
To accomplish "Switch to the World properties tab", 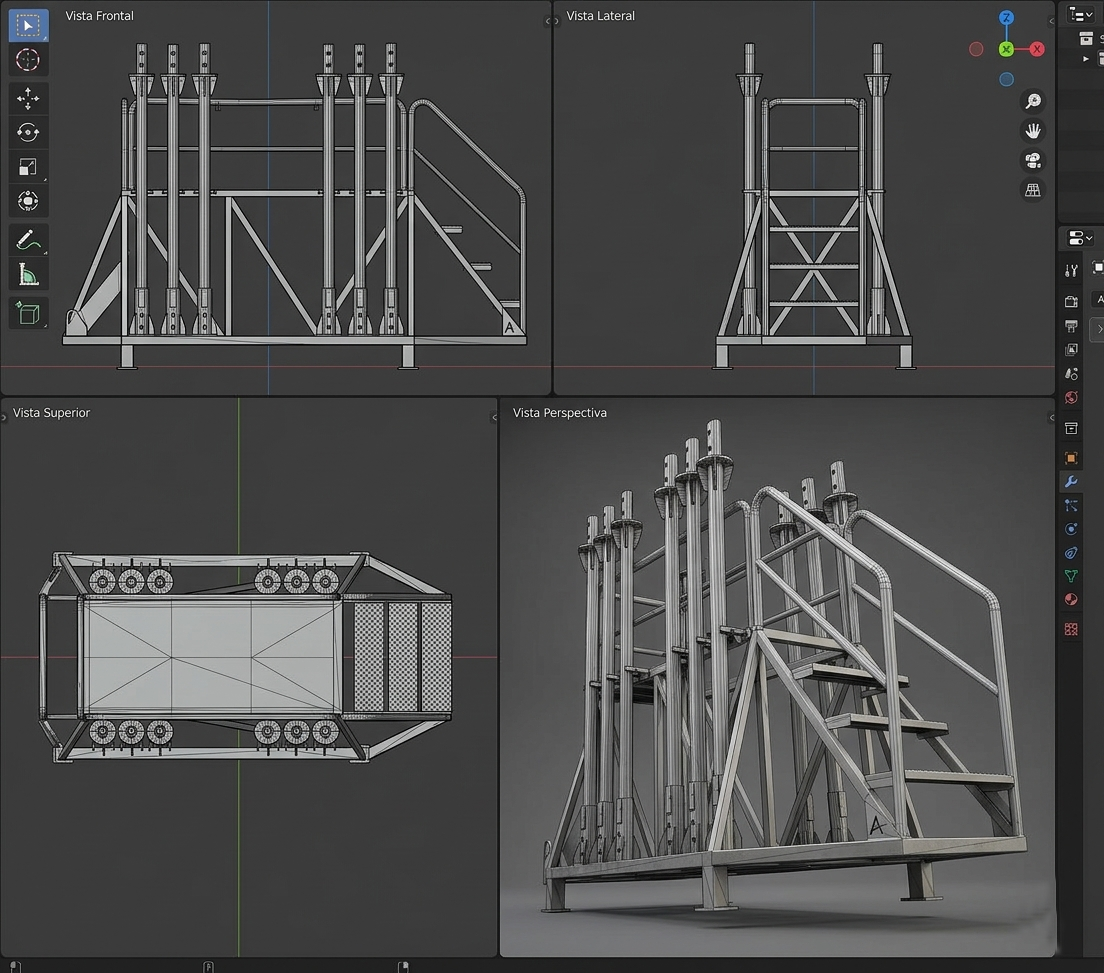I will [x=1071, y=398].
